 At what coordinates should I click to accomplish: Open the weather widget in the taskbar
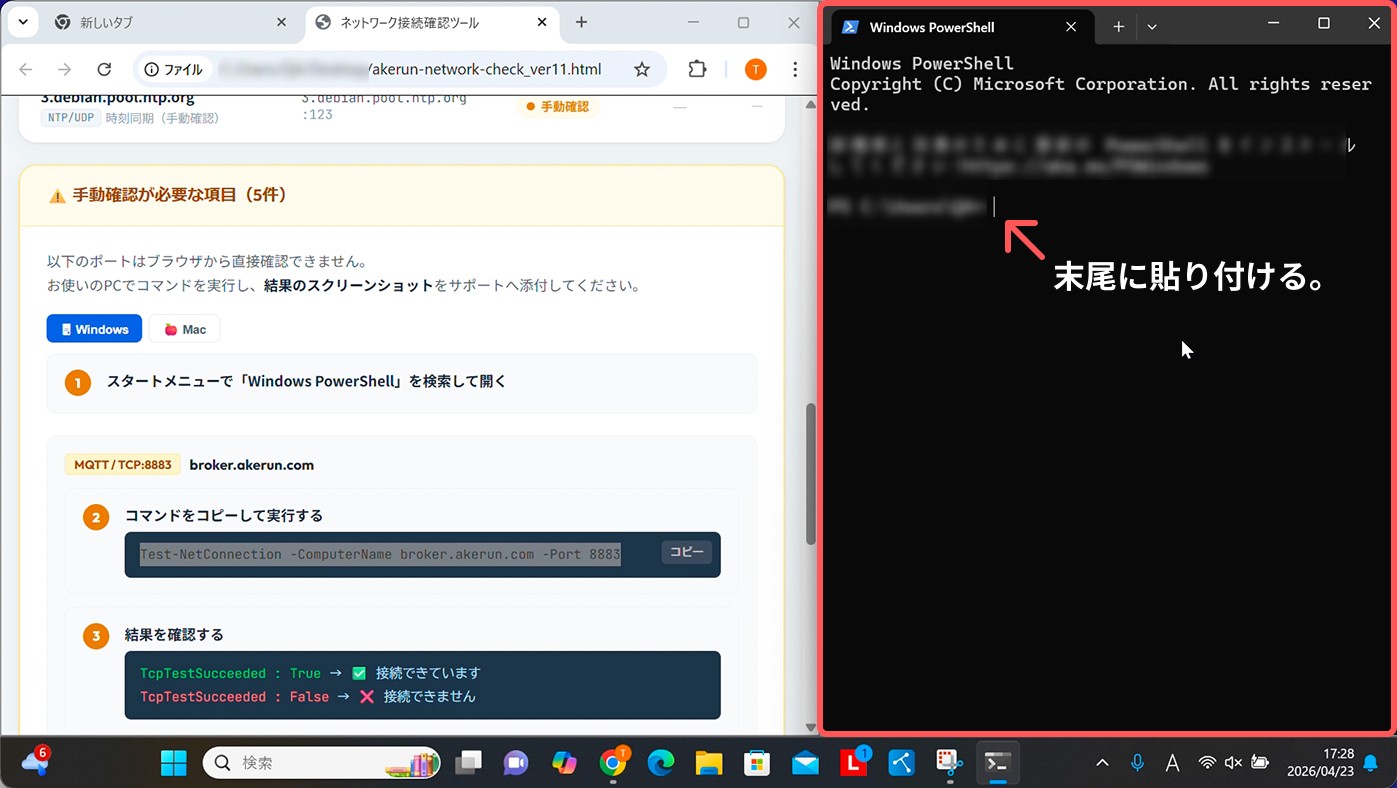tap(35, 763)
